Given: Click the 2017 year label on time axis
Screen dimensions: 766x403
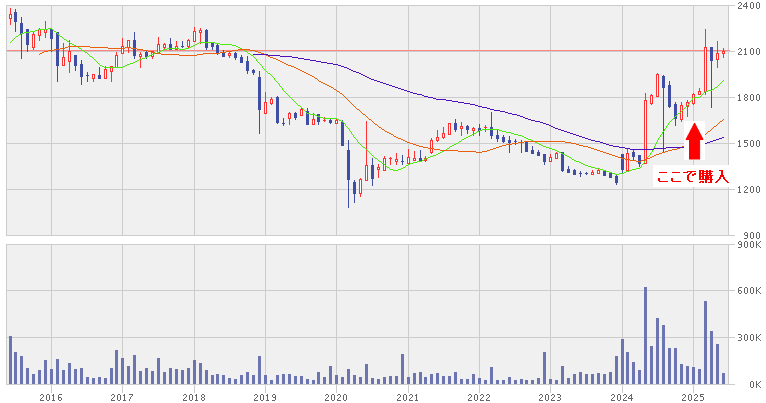Looking at the screenshot, I should pos(122,398).
